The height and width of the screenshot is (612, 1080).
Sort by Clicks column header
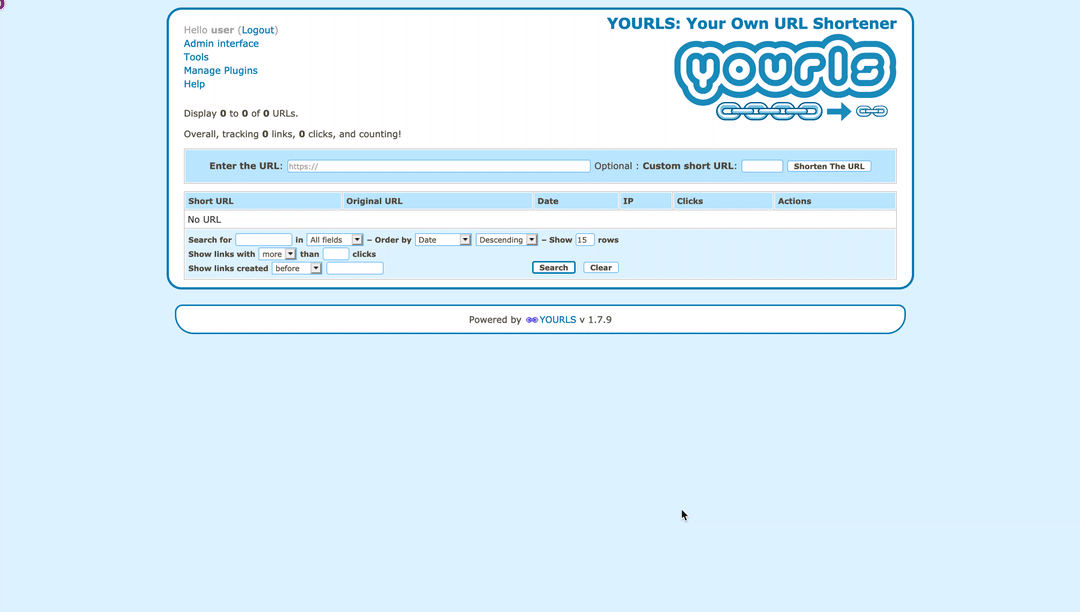coord(690,201)
